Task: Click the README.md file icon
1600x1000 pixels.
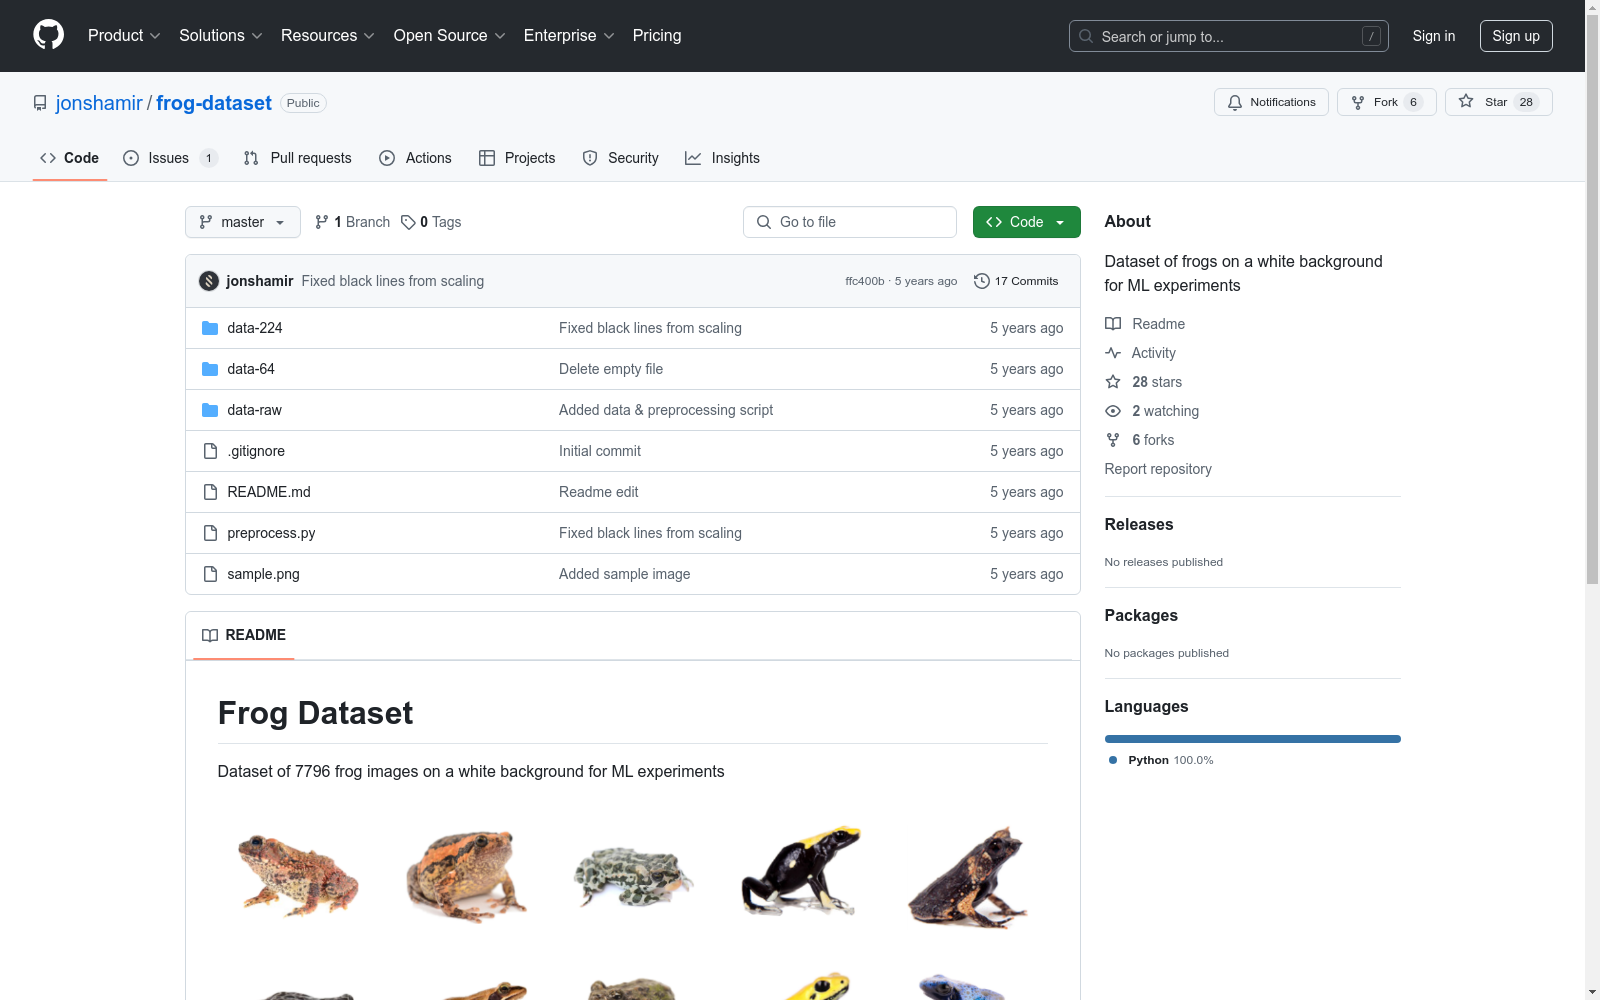Action: (210, 492)
